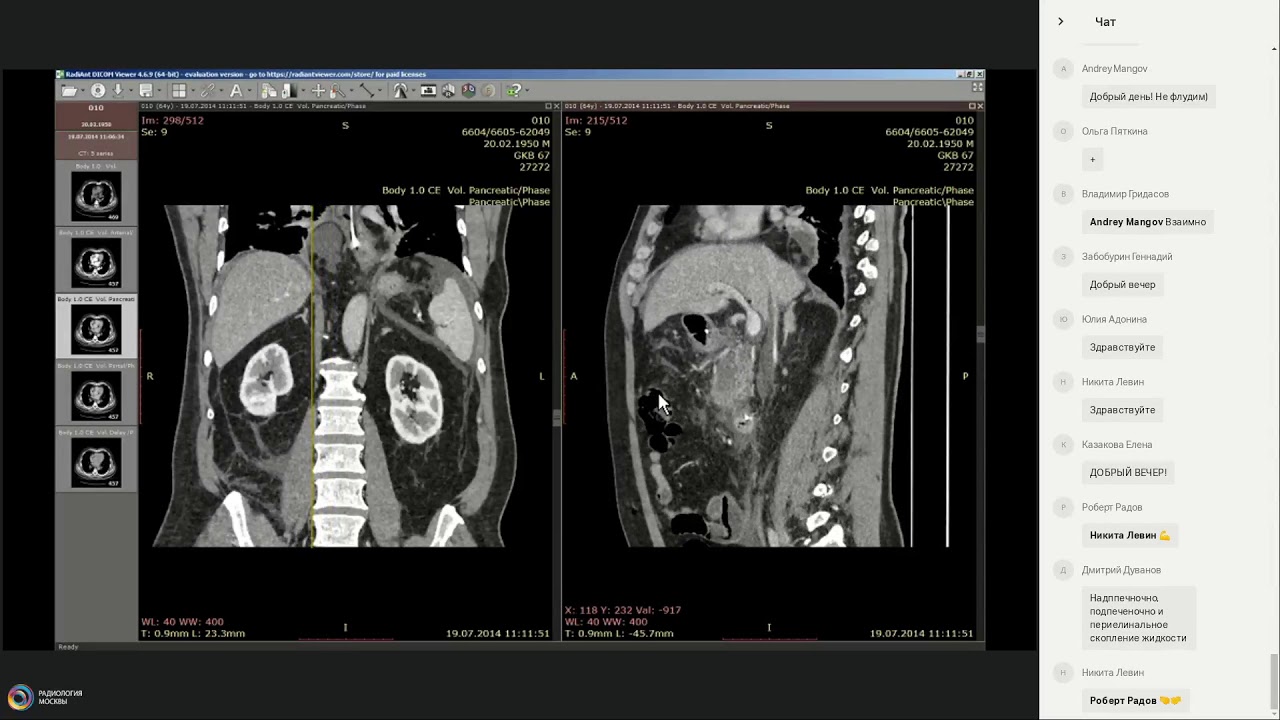Viewport: 1280px width, 720px height.
Task: Expand the open-folder dropdown arrow
Action: click(x=83, y=90)
